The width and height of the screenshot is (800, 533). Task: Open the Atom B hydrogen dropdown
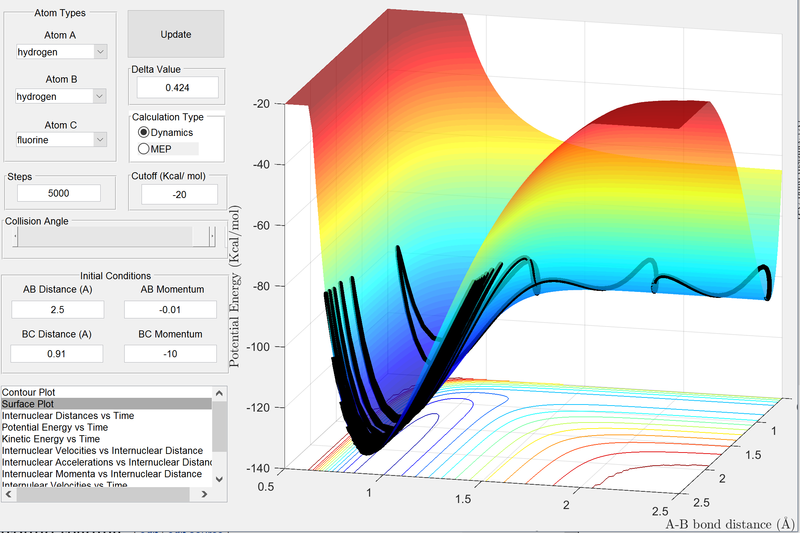pos(61,96)
